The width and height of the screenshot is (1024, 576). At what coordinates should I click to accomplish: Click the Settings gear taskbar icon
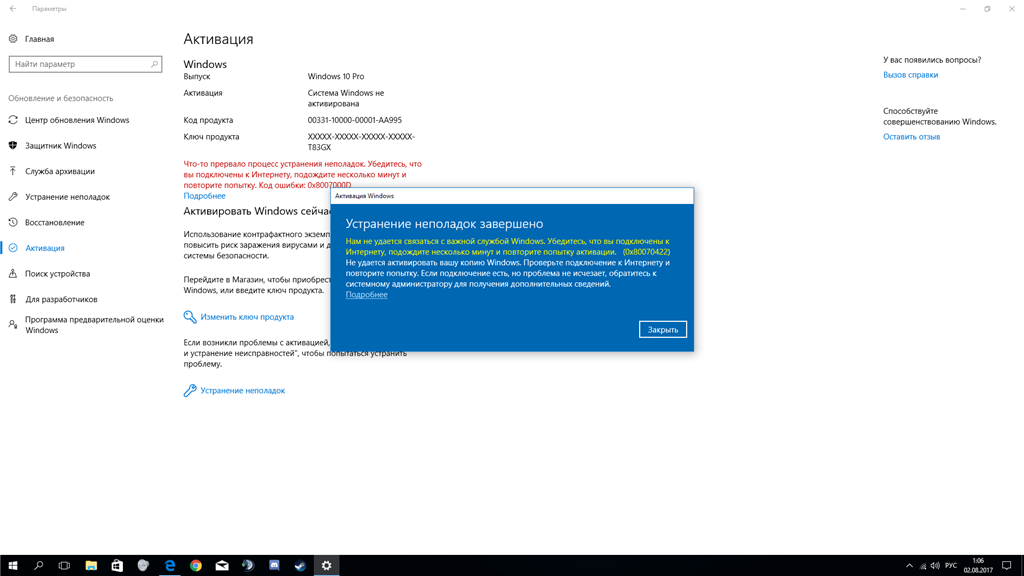click(327, 566)
